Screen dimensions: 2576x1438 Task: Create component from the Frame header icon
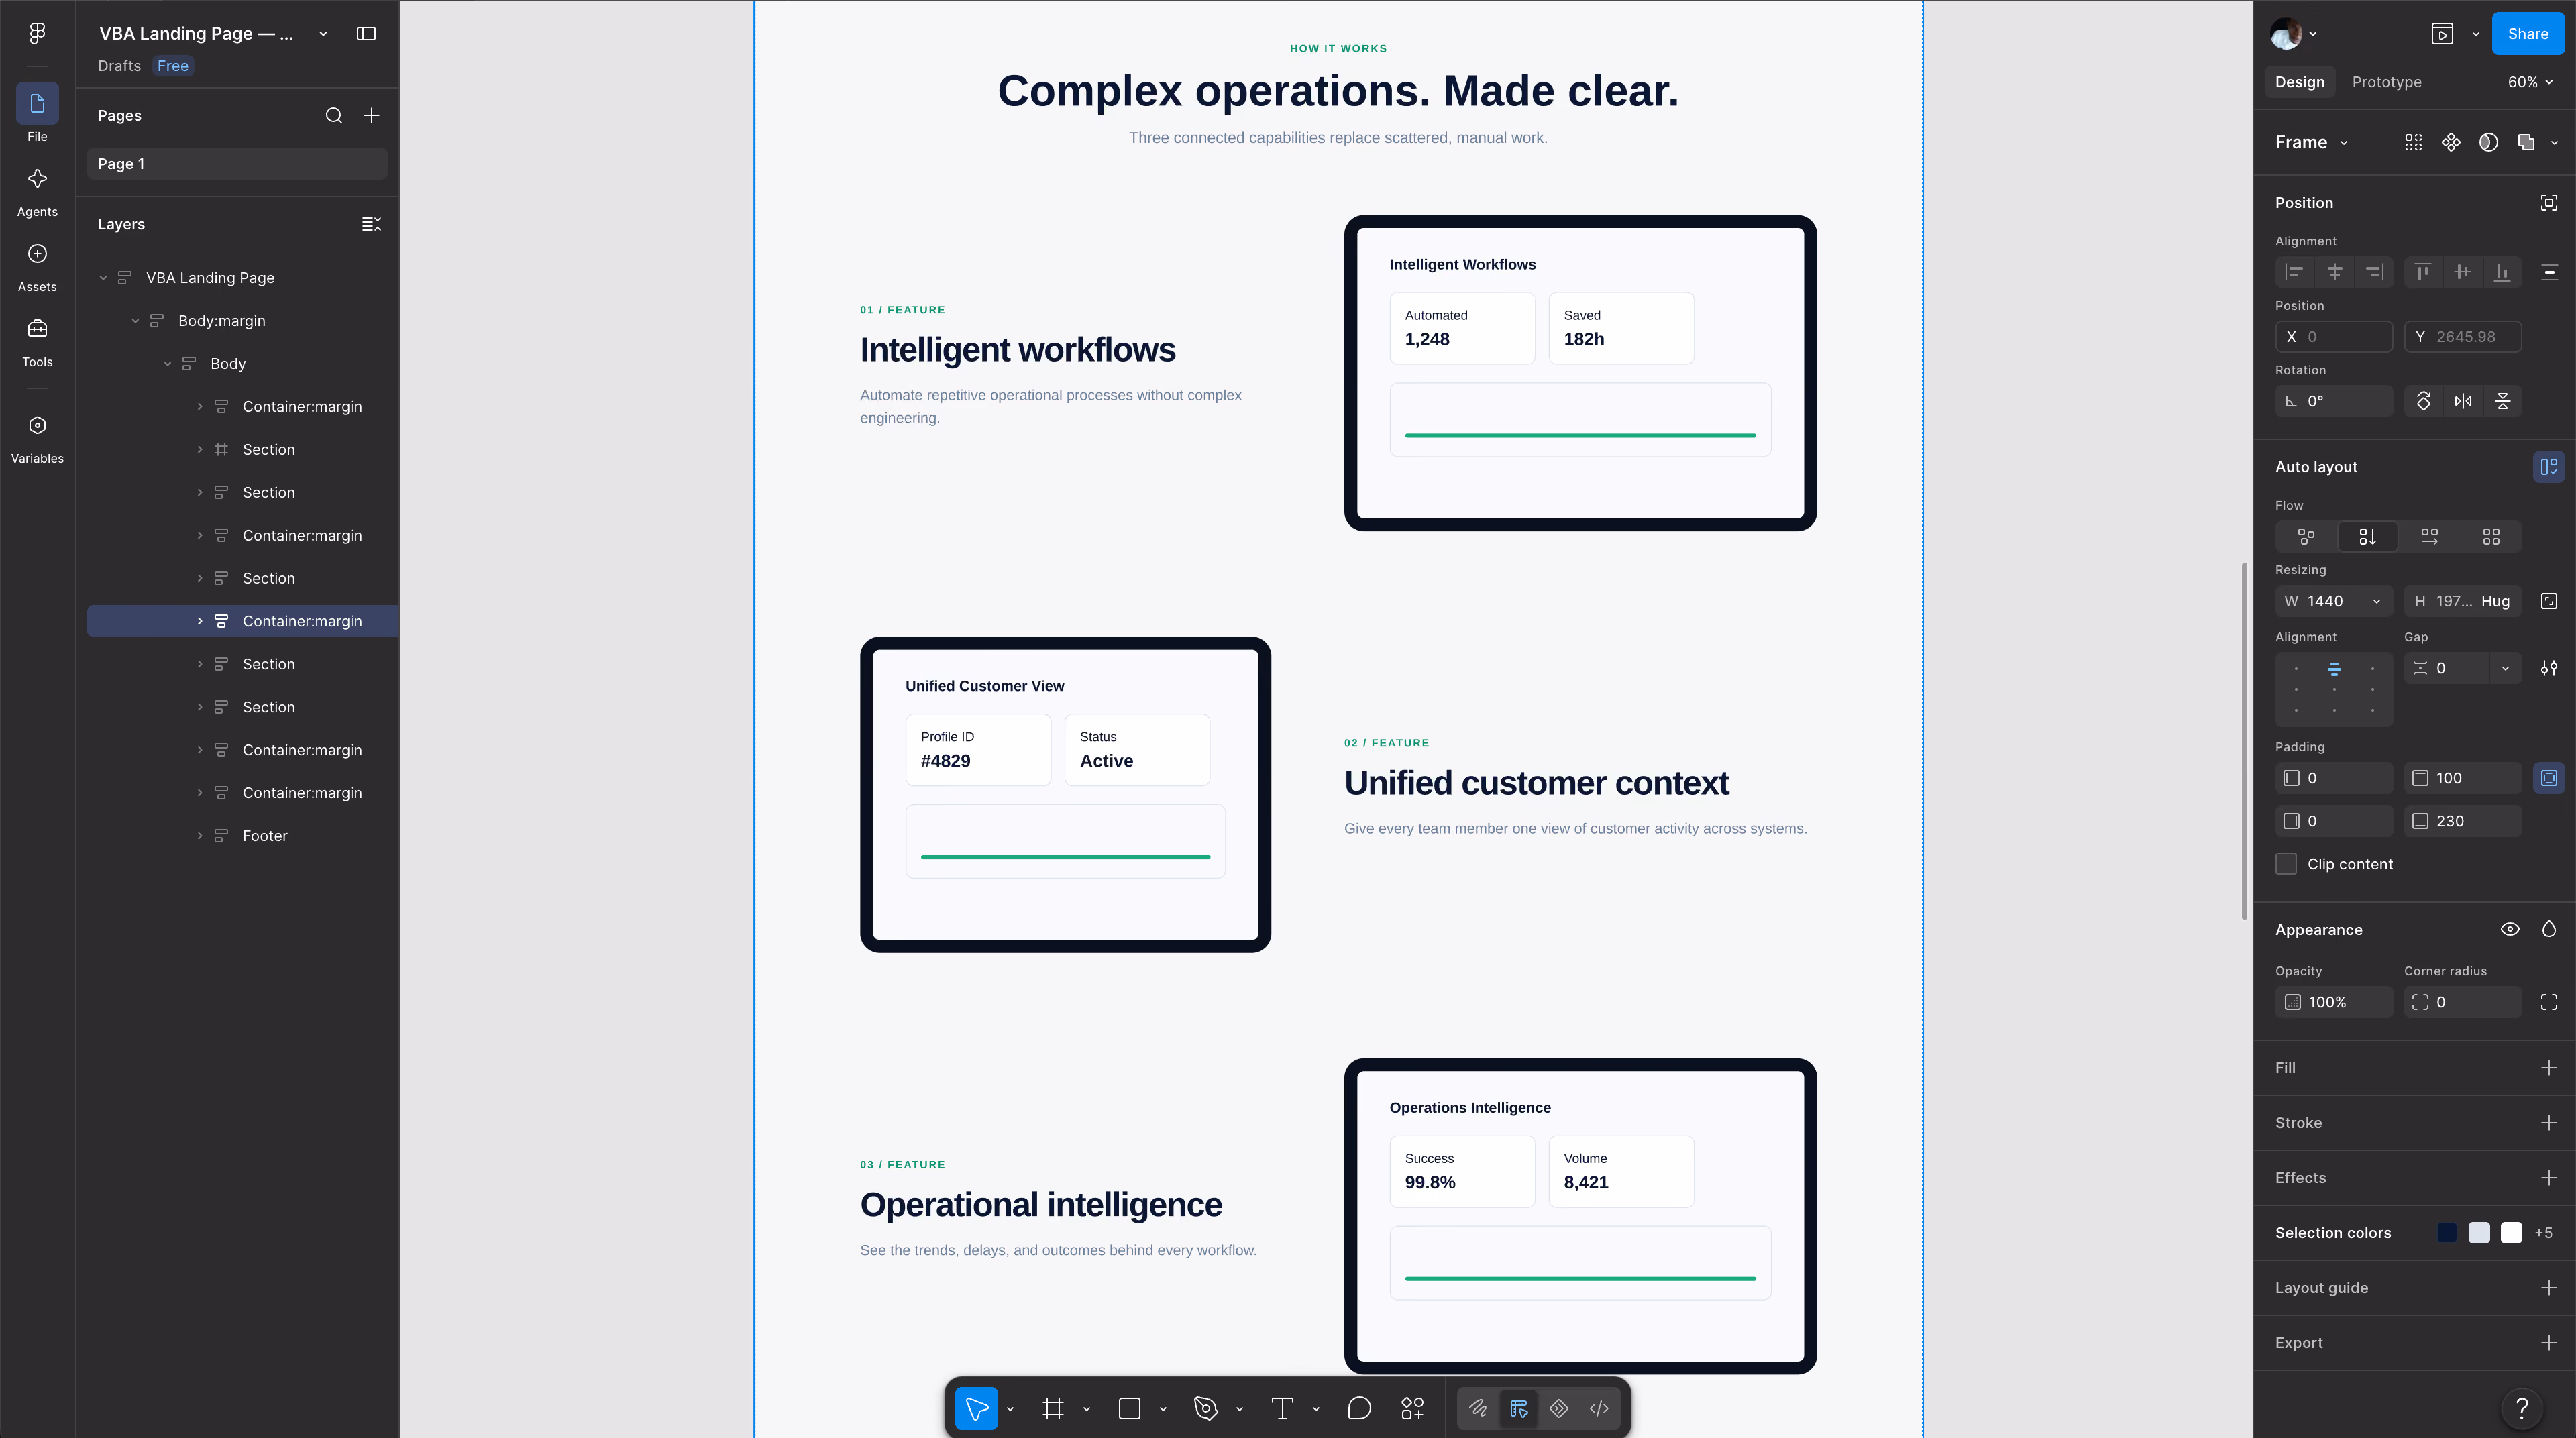pyautogui.click(x=2450, y=142)
